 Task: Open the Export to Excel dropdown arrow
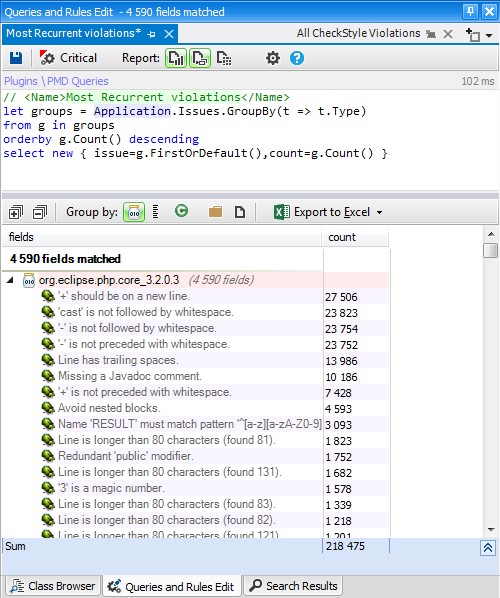tap(379, 212)
